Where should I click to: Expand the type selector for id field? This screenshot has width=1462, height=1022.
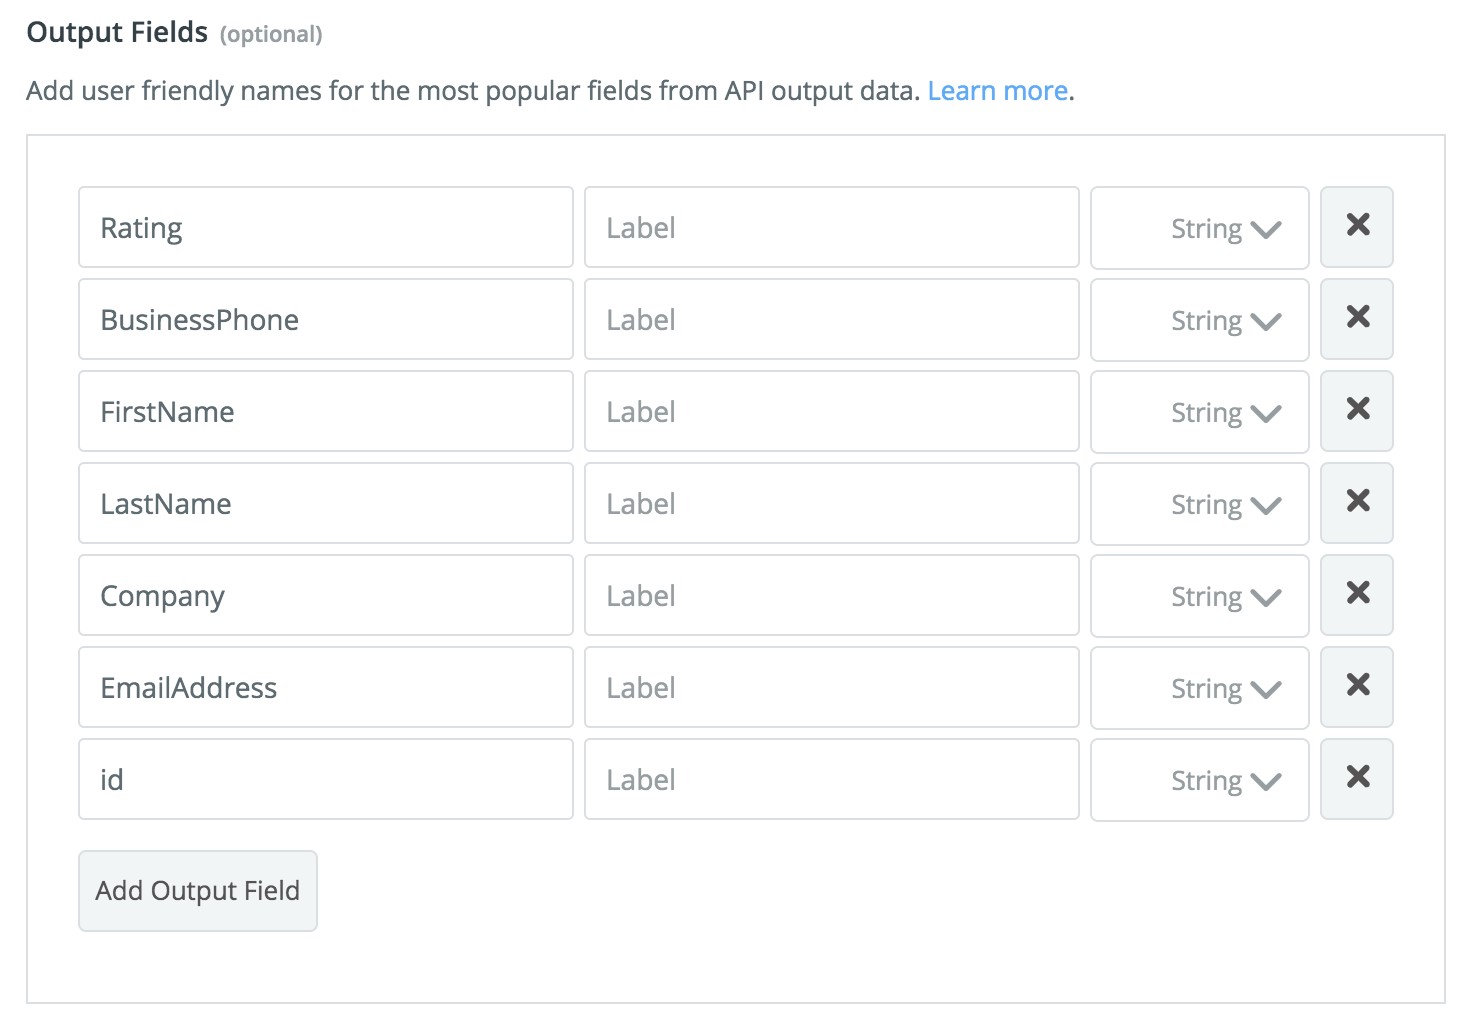1199,780
